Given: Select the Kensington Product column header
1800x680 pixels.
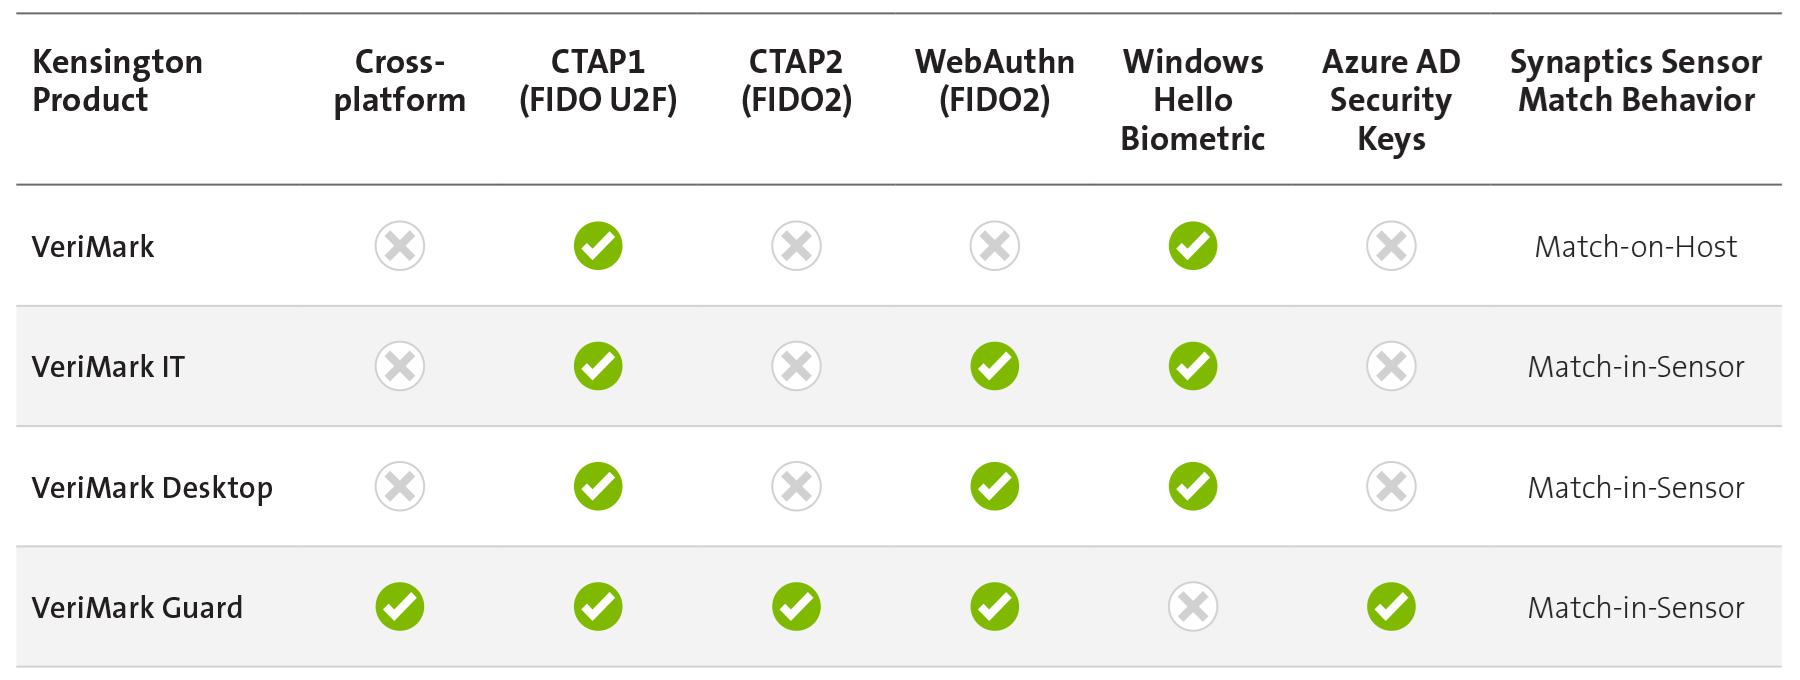Looking at the screenshot, I should (x=117, y=81).
